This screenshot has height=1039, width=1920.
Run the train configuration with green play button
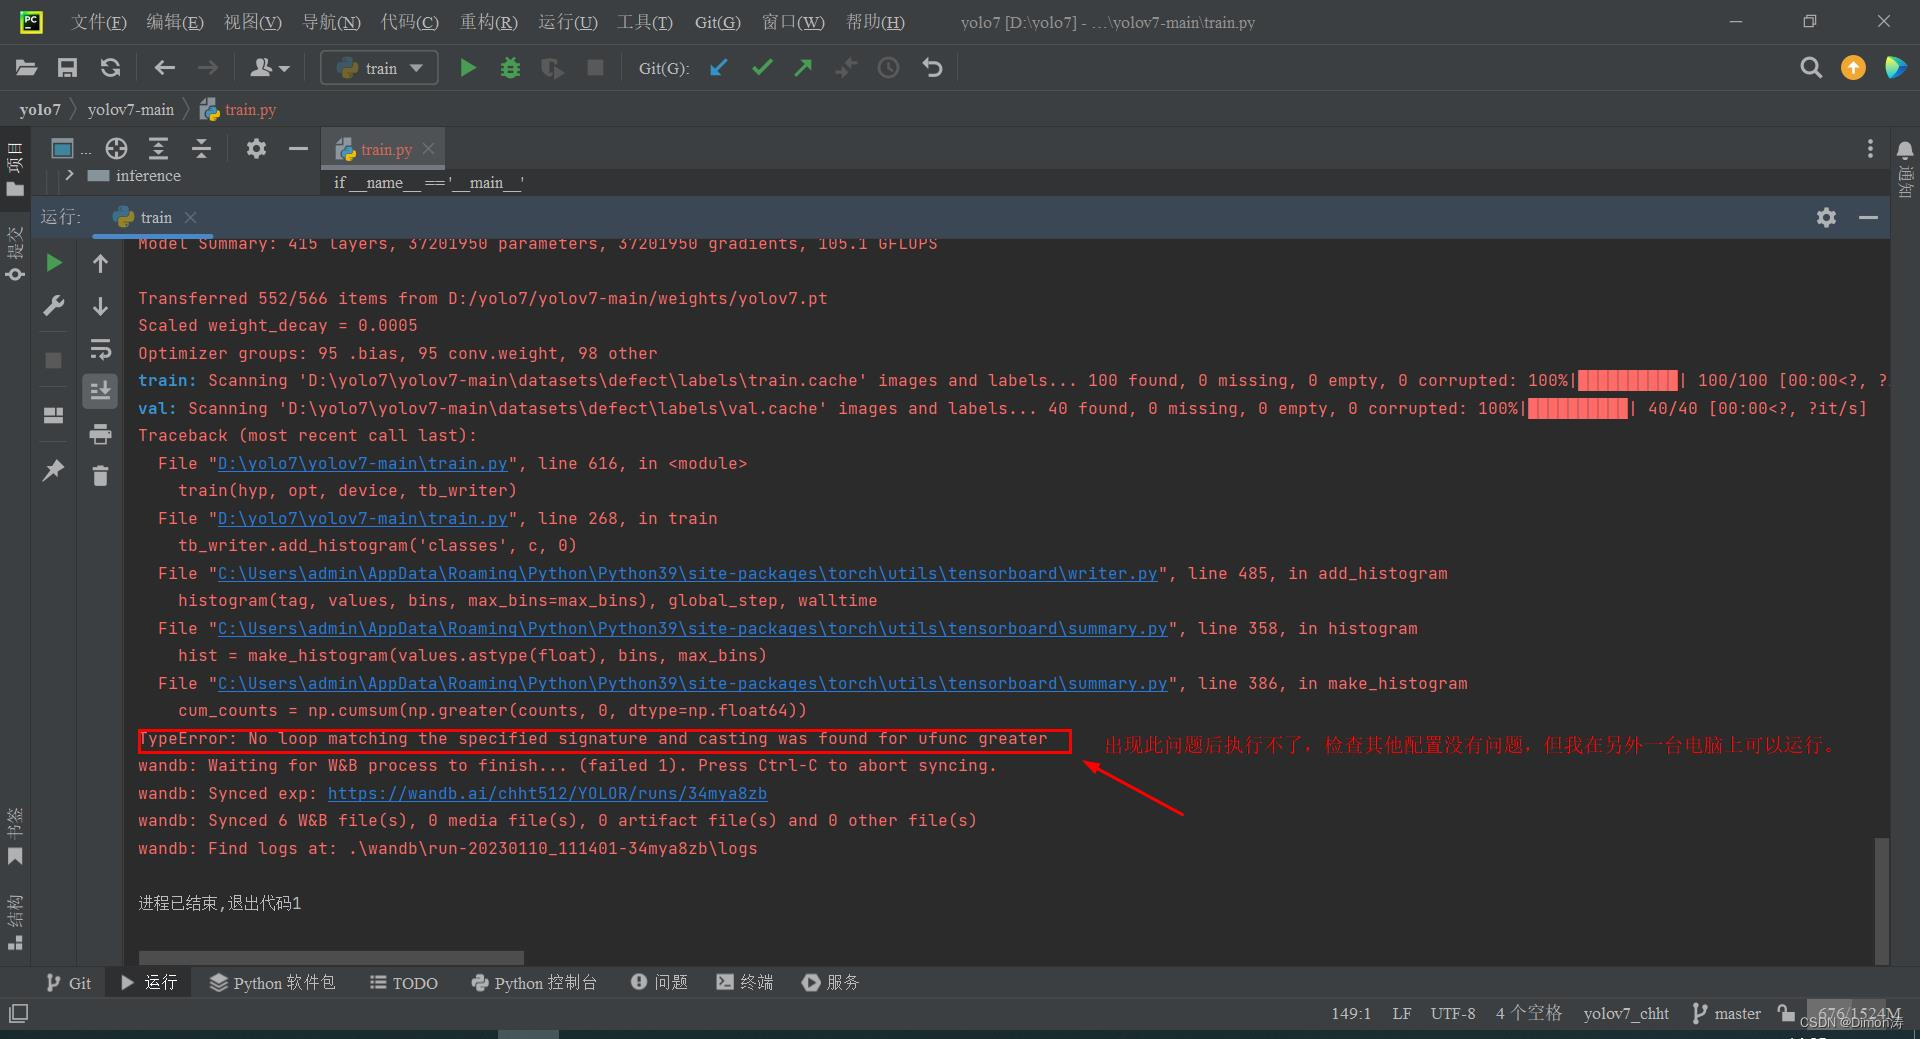(467, 67)
